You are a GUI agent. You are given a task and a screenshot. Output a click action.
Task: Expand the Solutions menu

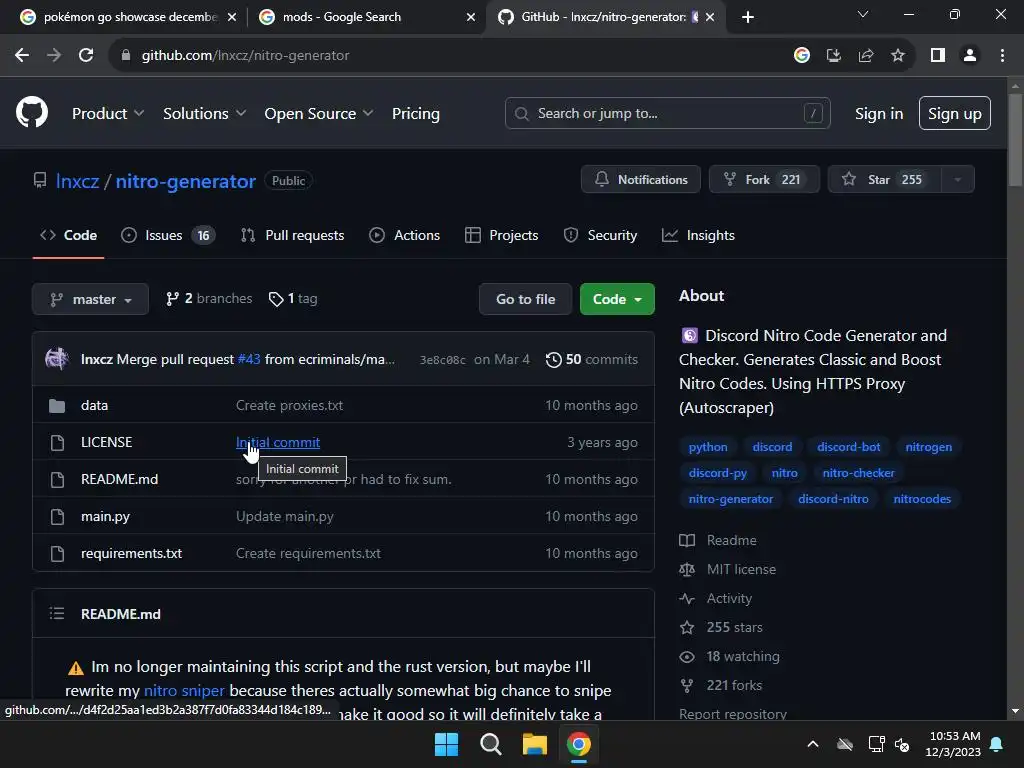204,114
